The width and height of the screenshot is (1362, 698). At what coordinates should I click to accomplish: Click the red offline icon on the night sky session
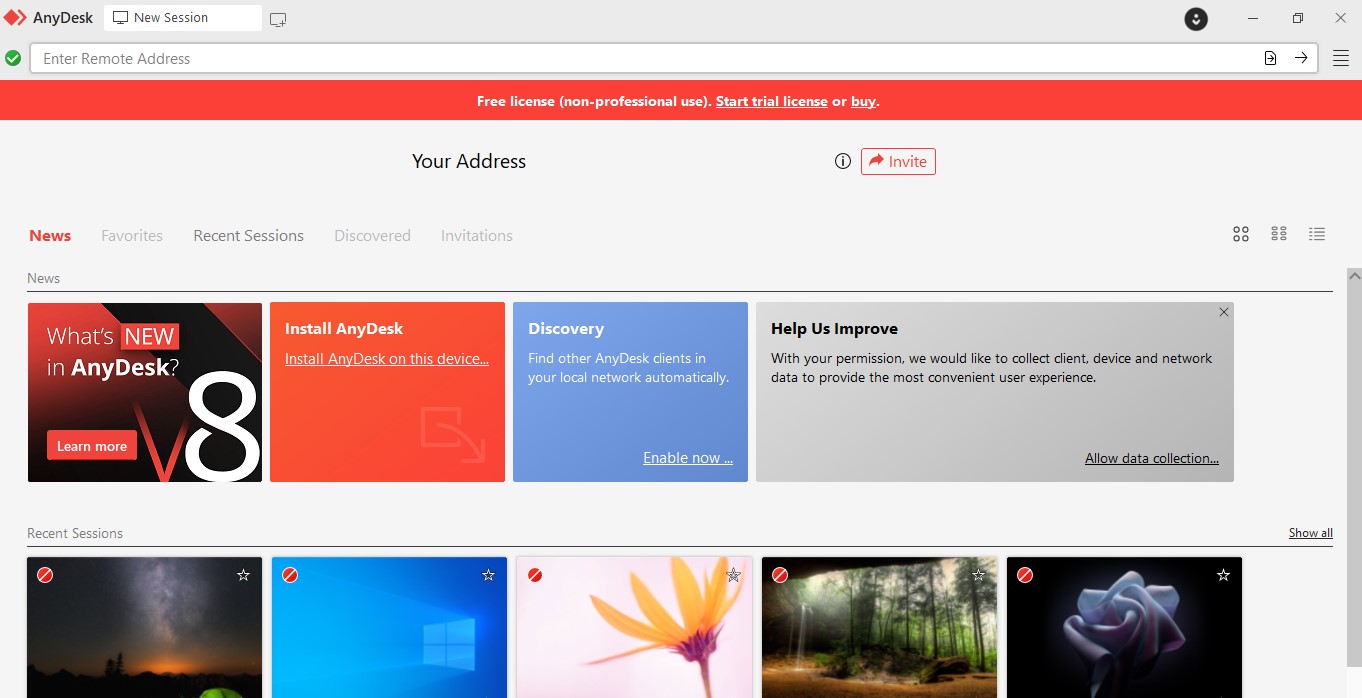[45, 575]
